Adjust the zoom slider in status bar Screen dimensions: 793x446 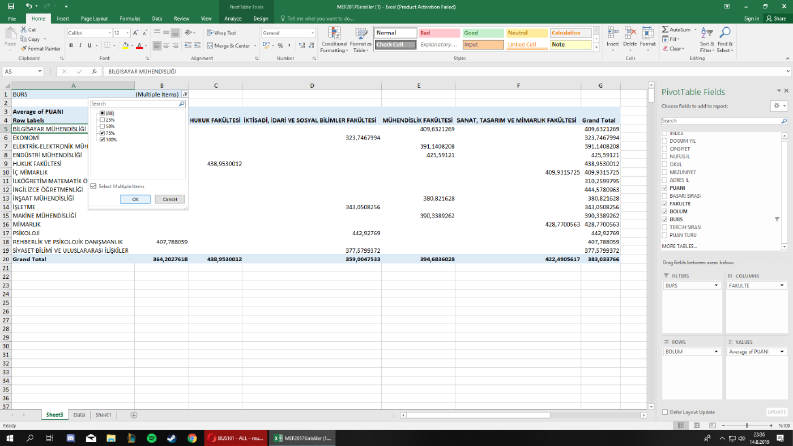(x=747, y=426)
